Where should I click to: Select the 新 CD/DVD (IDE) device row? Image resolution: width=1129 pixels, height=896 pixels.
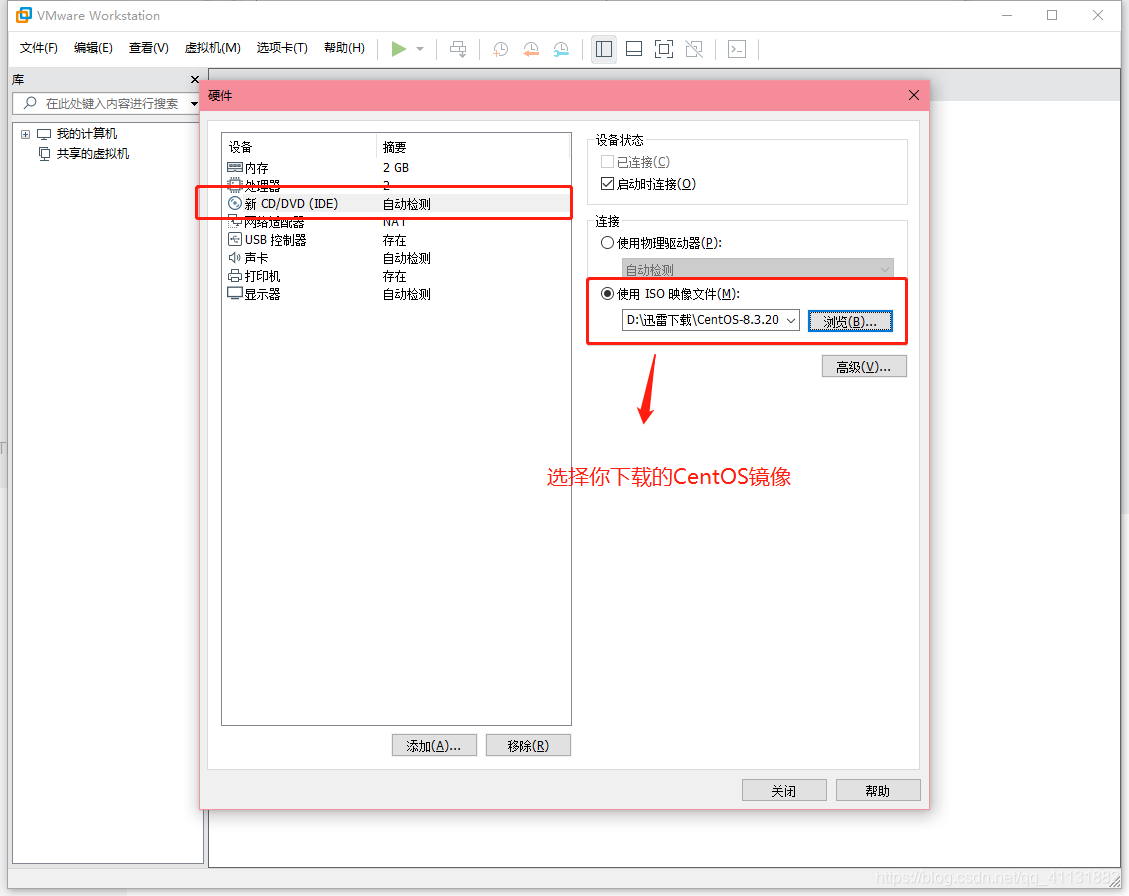tap(397, 204)
